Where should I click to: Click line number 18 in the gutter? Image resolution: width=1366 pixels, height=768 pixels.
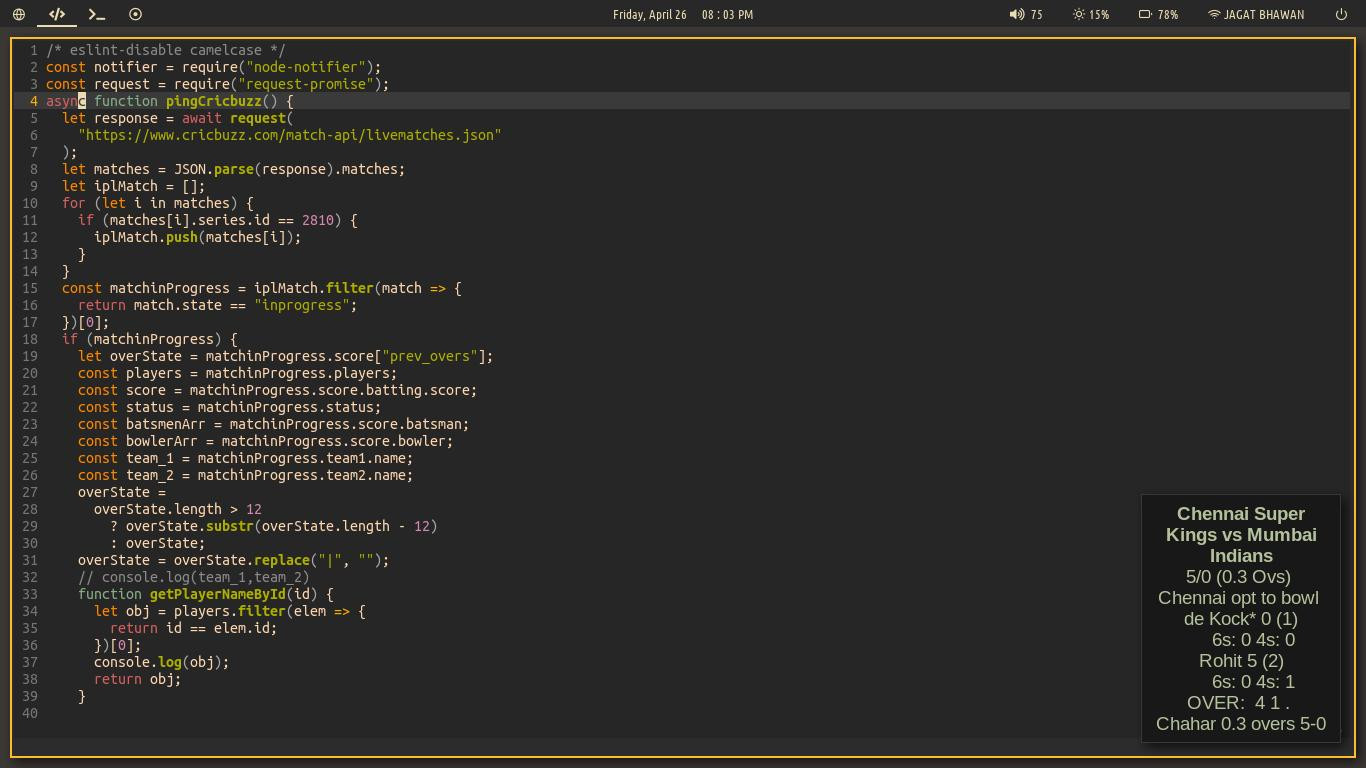[x=30, y=339]
